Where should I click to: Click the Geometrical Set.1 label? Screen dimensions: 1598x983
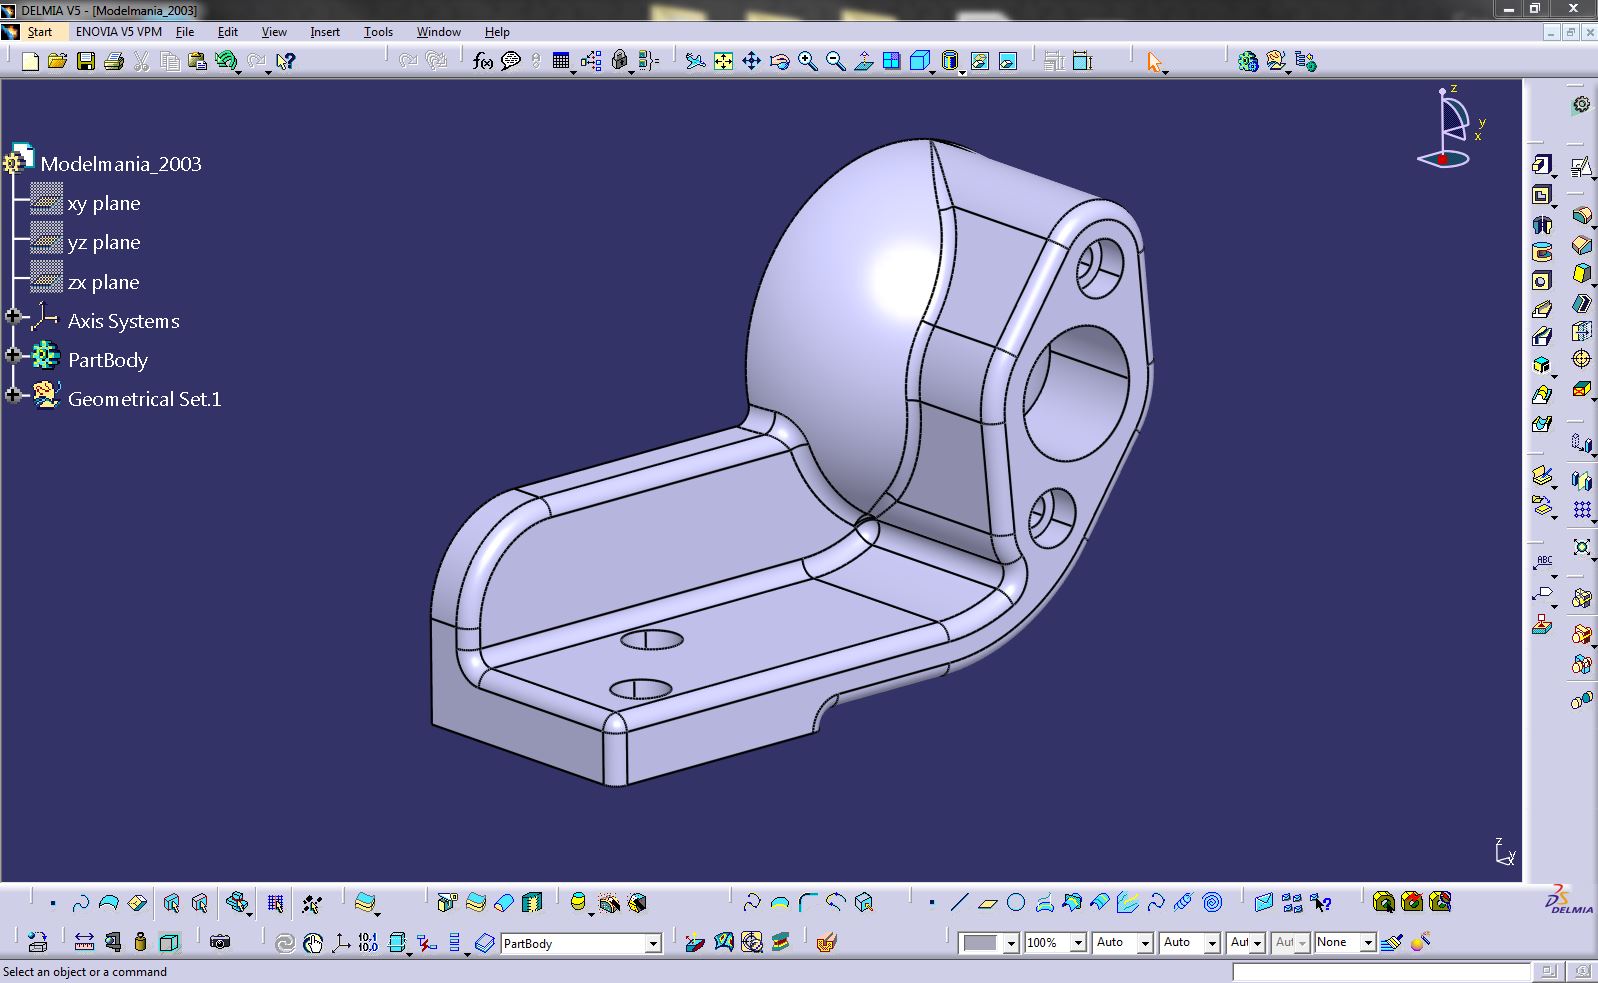click(x=145, y=399)
